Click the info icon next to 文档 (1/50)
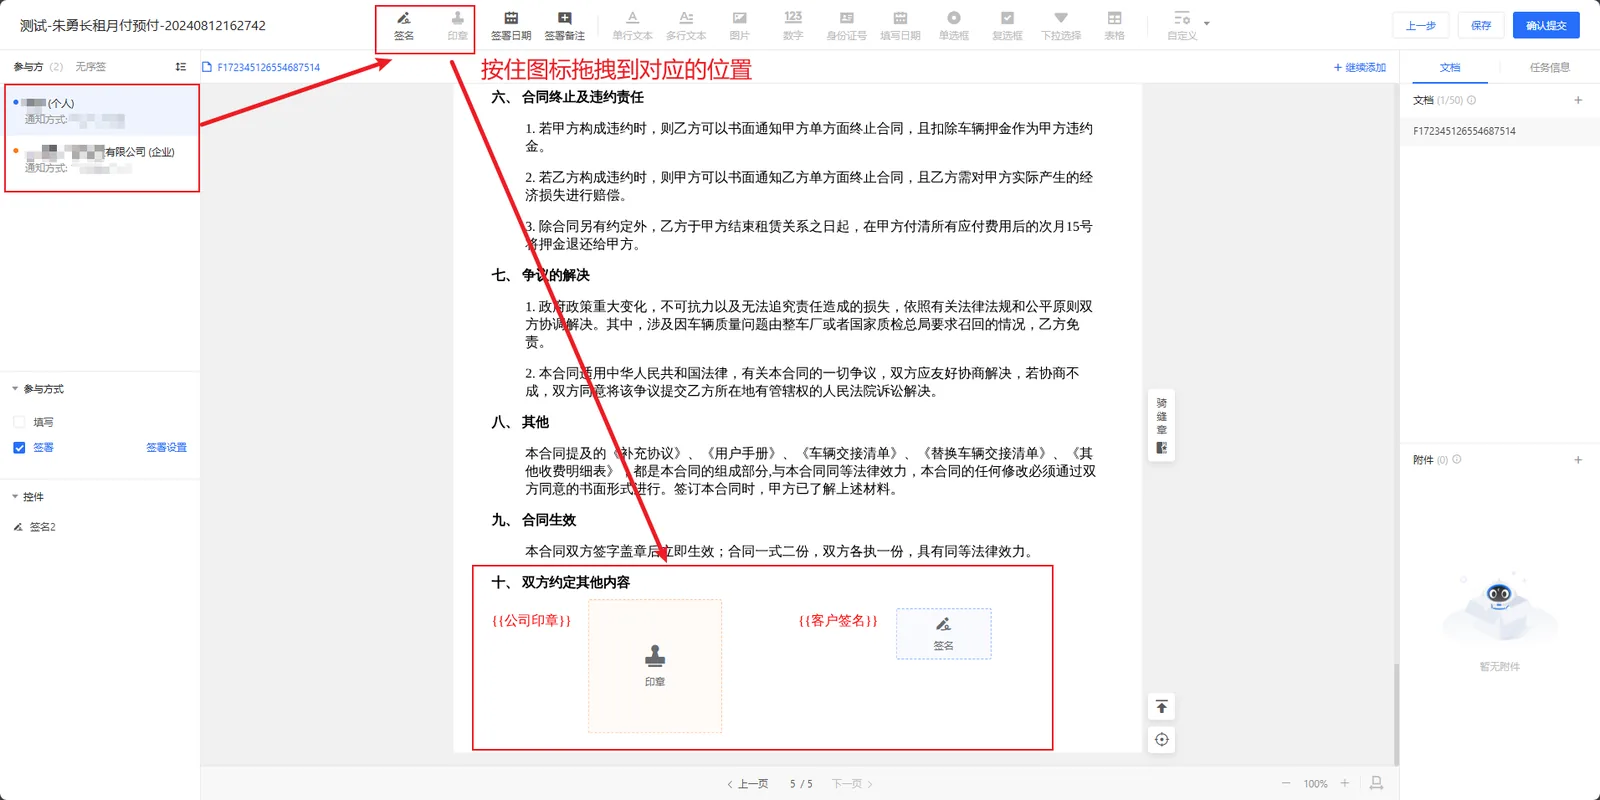Viewport: 1600px width, 800px height. [1471, 100]
